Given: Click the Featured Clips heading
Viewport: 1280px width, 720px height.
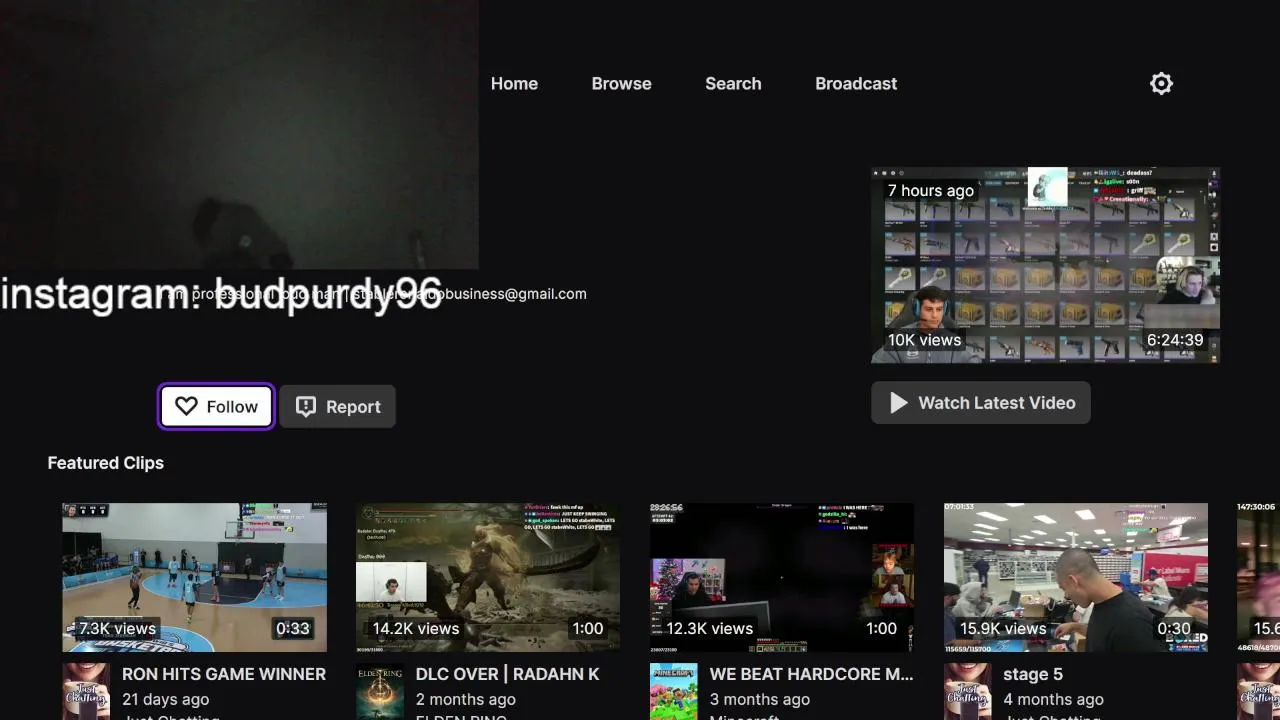Looking at the screenshot, I should (106, 463).
